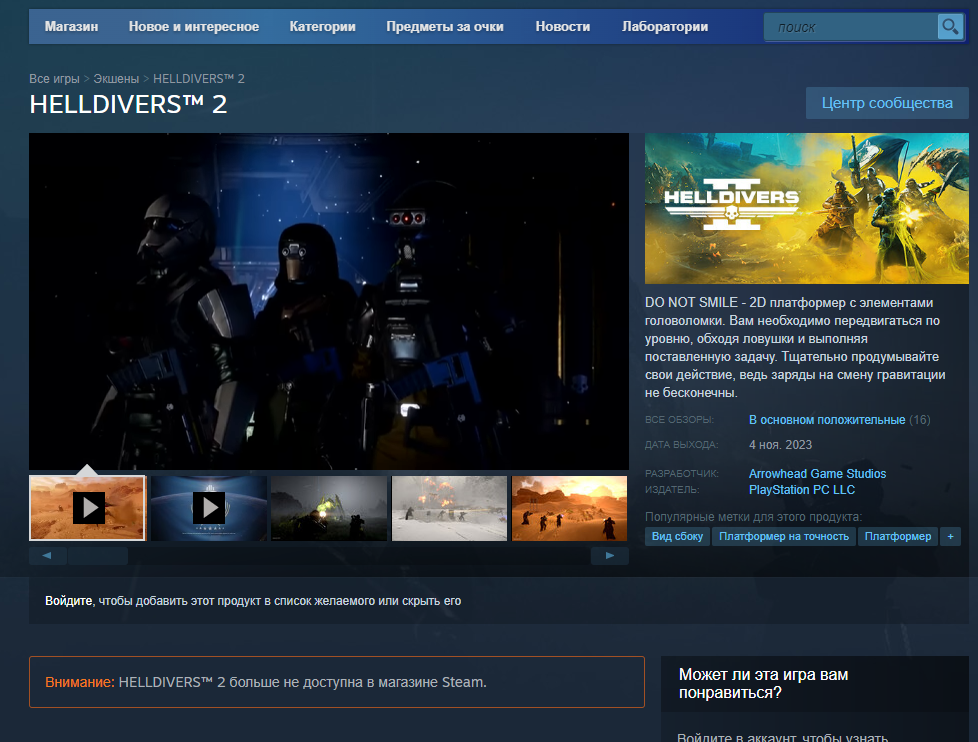Click the right arrow of the thumbnail strip
This screenshot has width=978, height=742.
609,556
